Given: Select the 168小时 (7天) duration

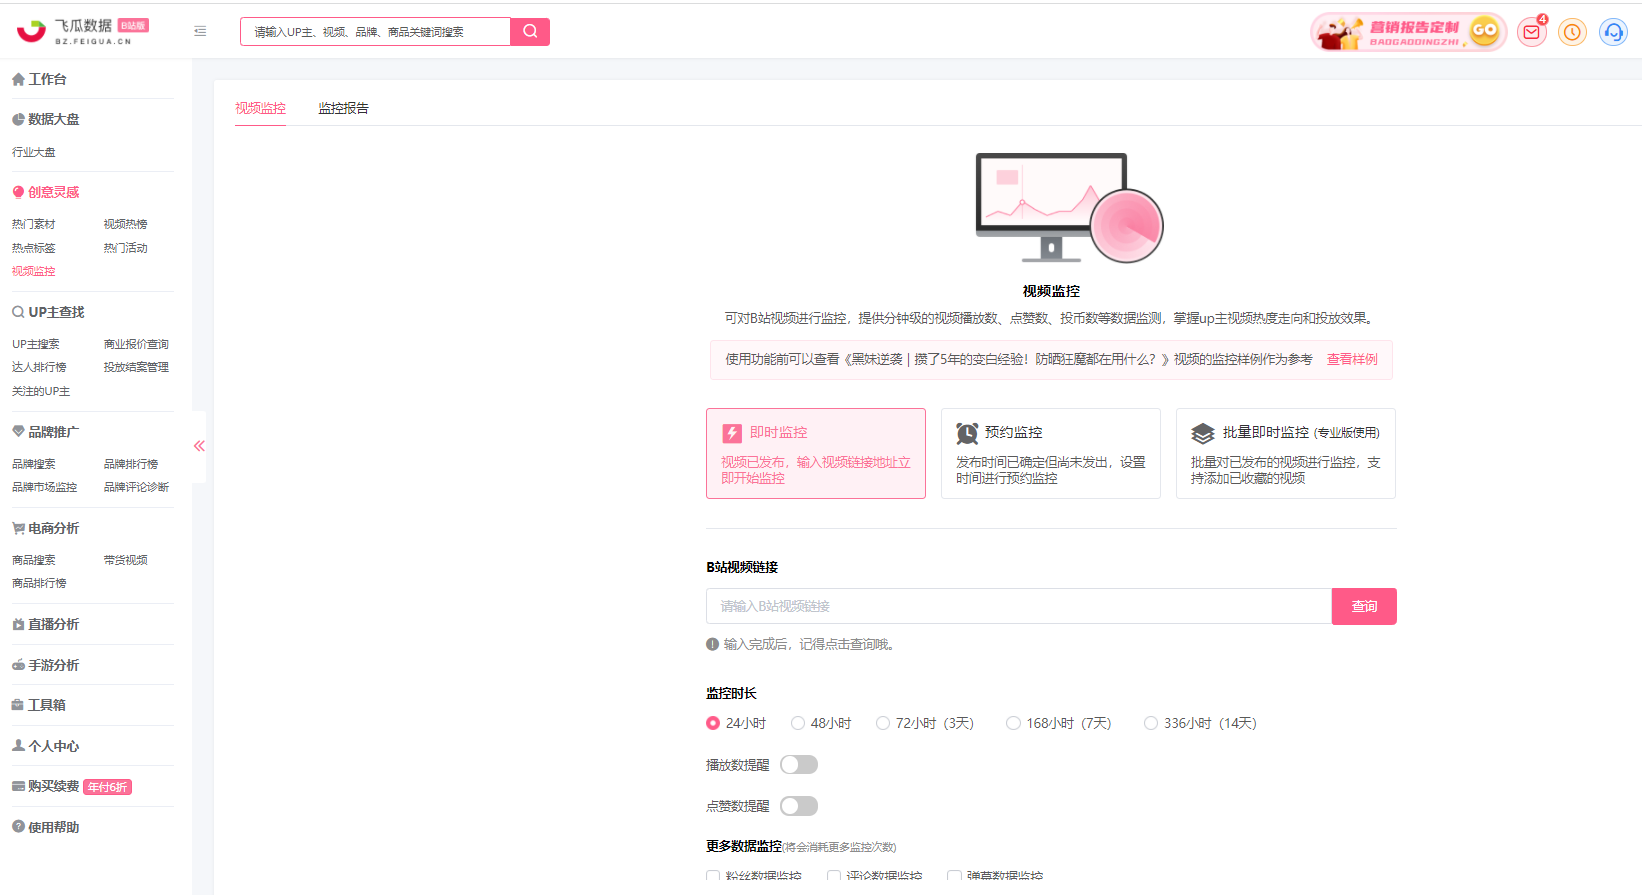Looking at the screenshot, I should click(1059, 723).
